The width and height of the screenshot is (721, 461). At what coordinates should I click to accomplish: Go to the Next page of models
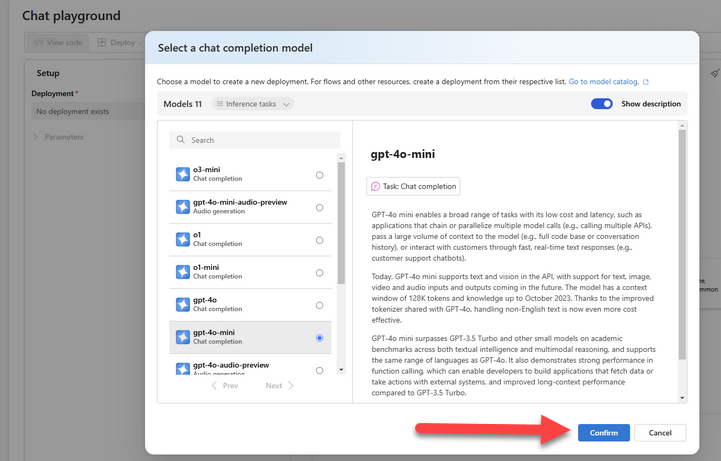click(x=279, y=386)
